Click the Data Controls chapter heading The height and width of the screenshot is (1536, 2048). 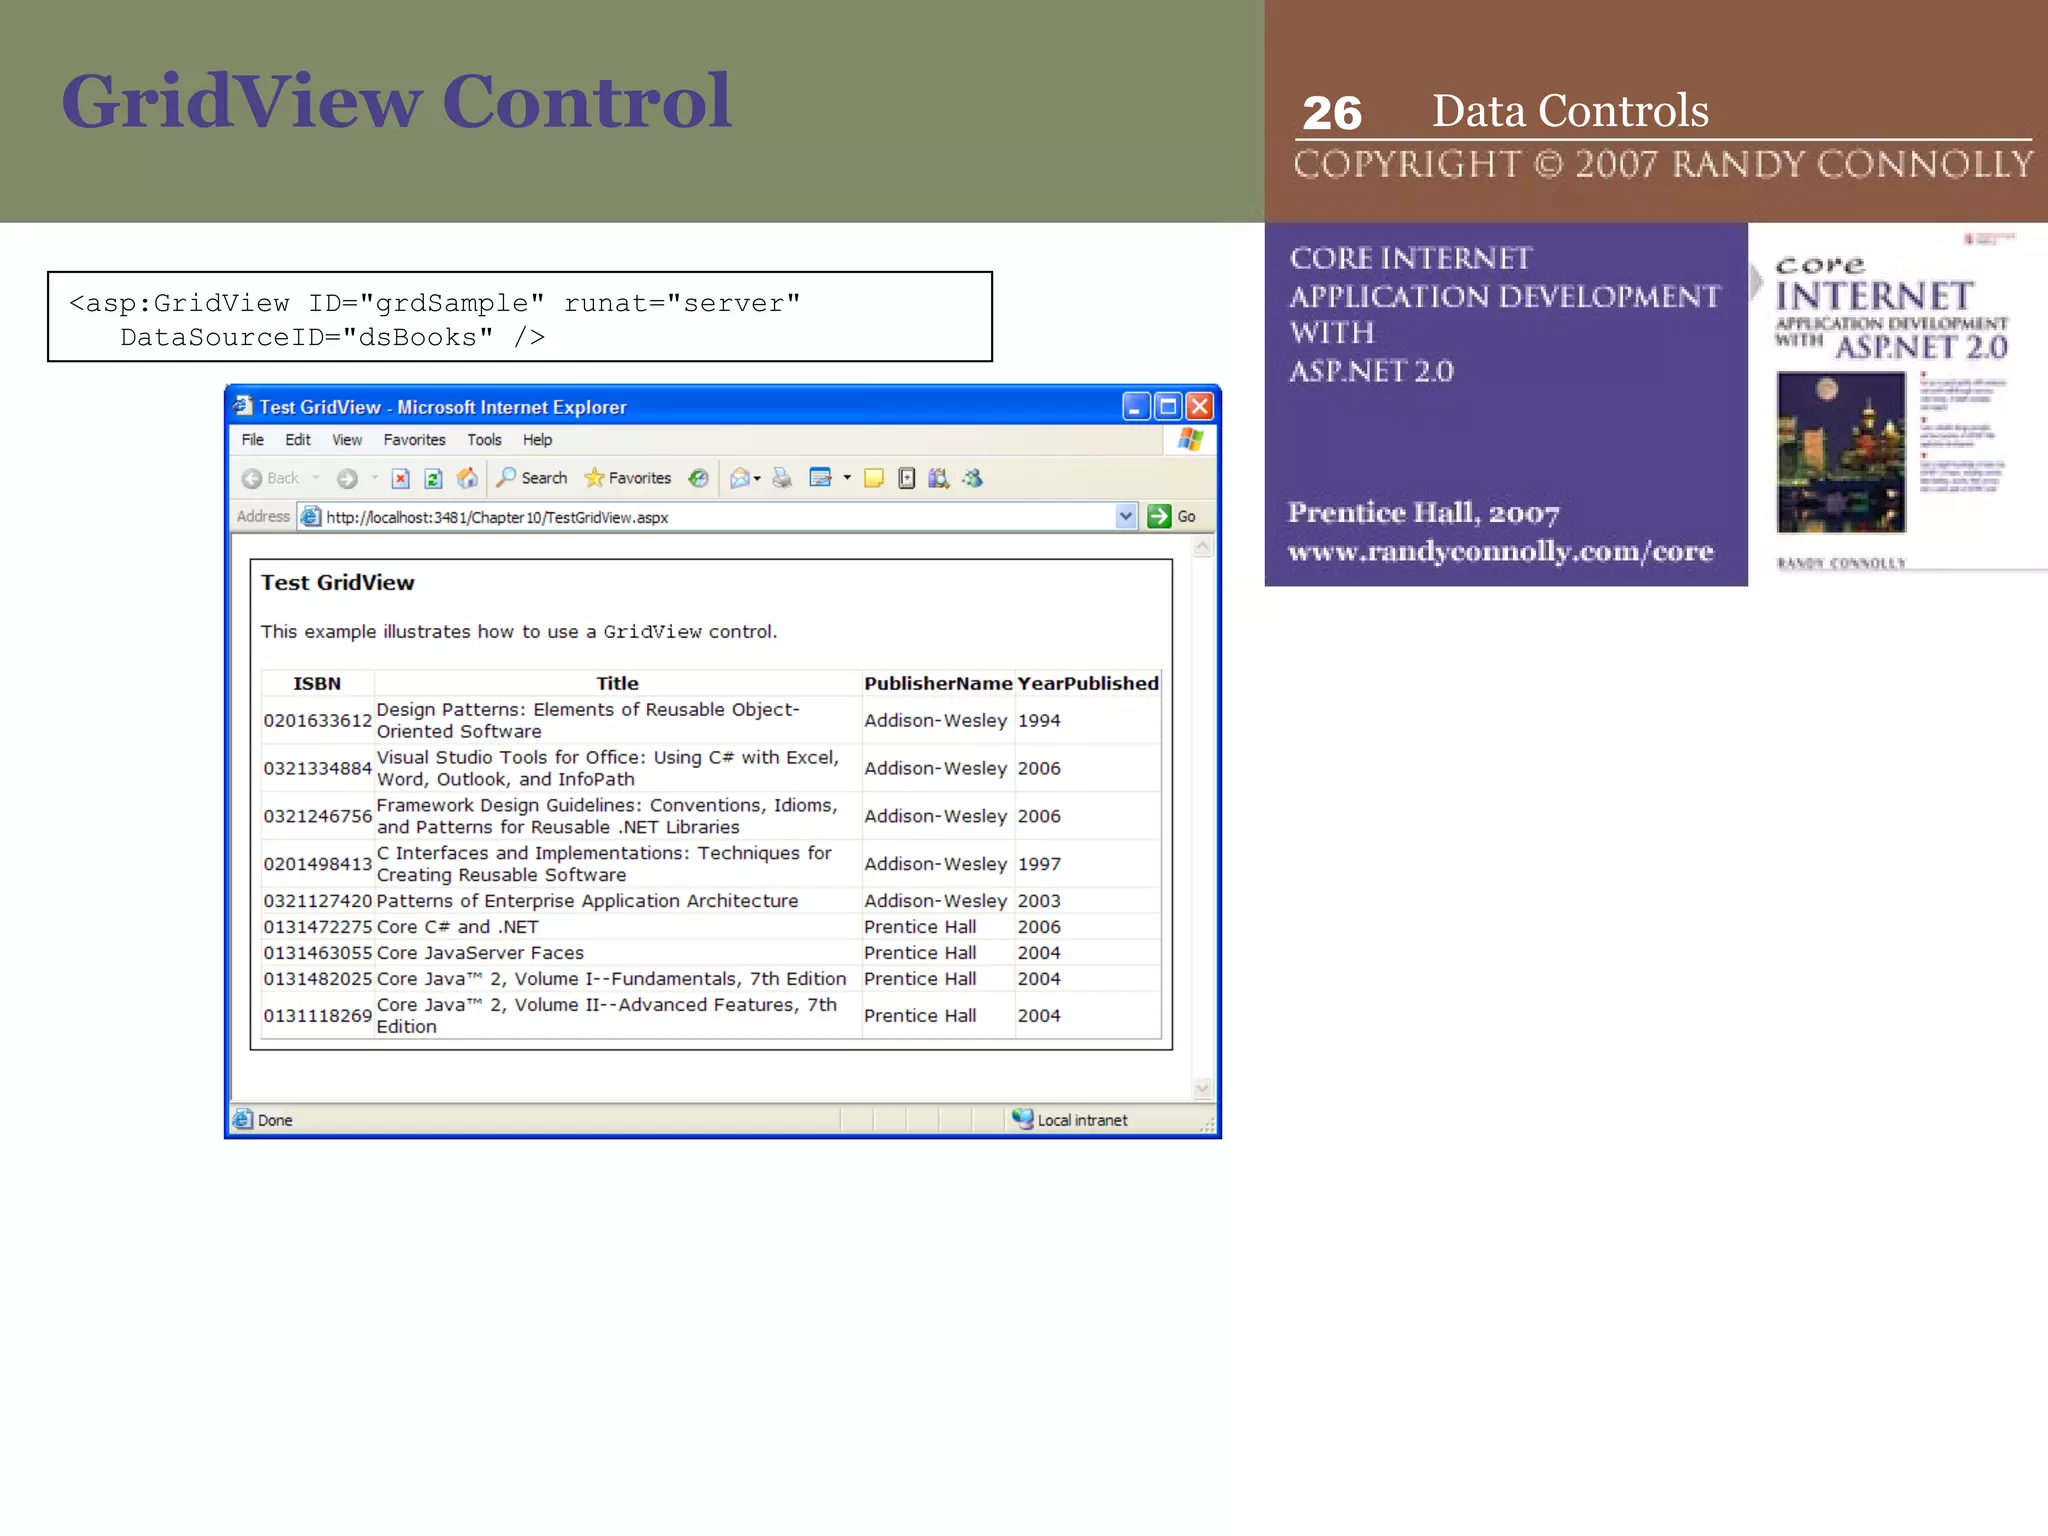click(1570, 111)
